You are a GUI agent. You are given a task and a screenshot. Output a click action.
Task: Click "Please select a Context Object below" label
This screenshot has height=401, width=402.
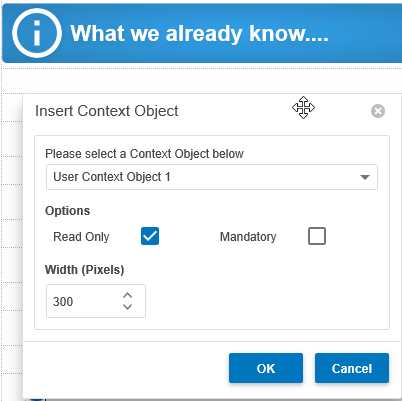[144, 154]
